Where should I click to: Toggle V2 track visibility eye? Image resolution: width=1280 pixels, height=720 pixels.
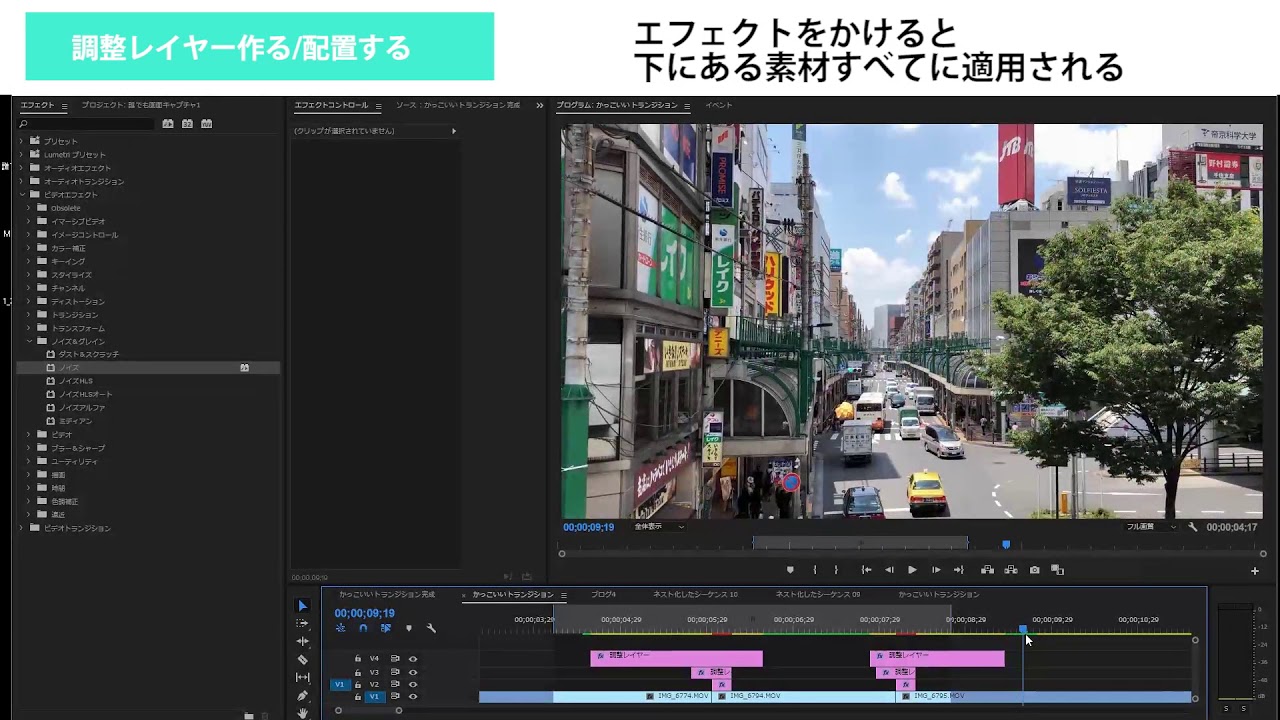pyautogui.click(x=413, y=684)
